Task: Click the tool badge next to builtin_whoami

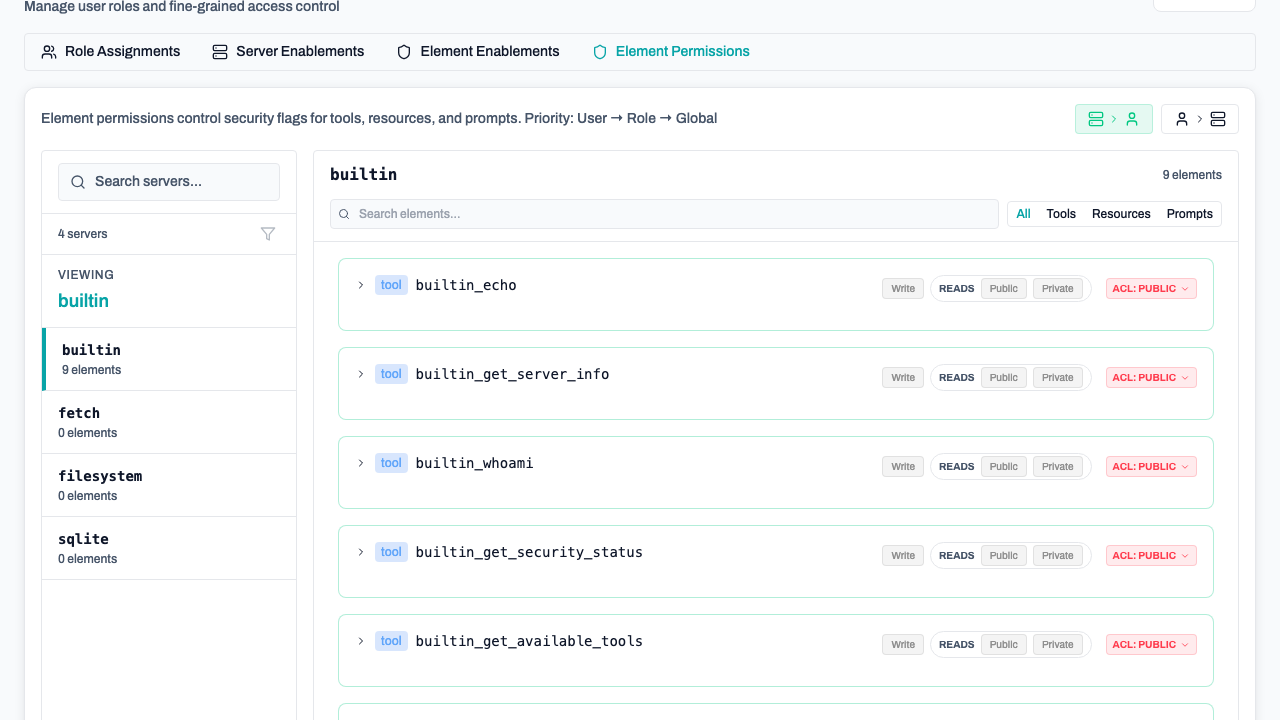Action: [391, 462]
